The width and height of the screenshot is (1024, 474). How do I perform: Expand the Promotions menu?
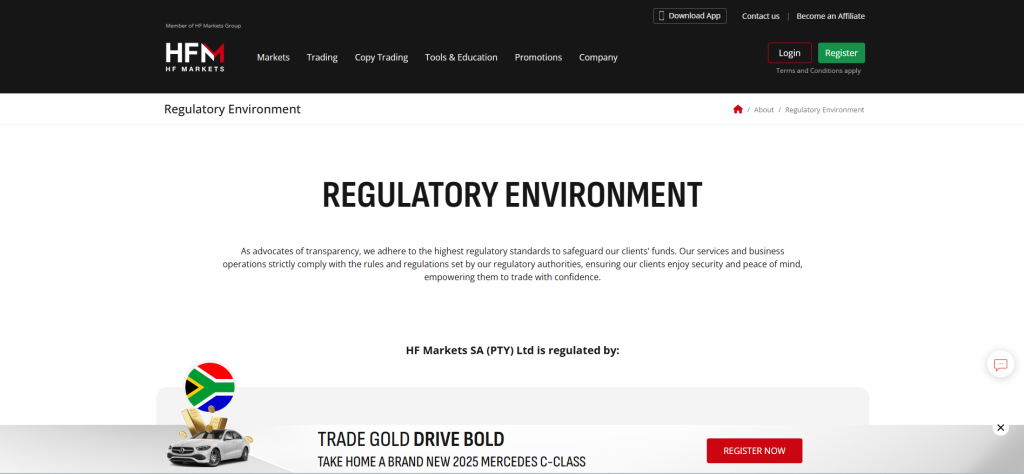click(x=538, y=57)
